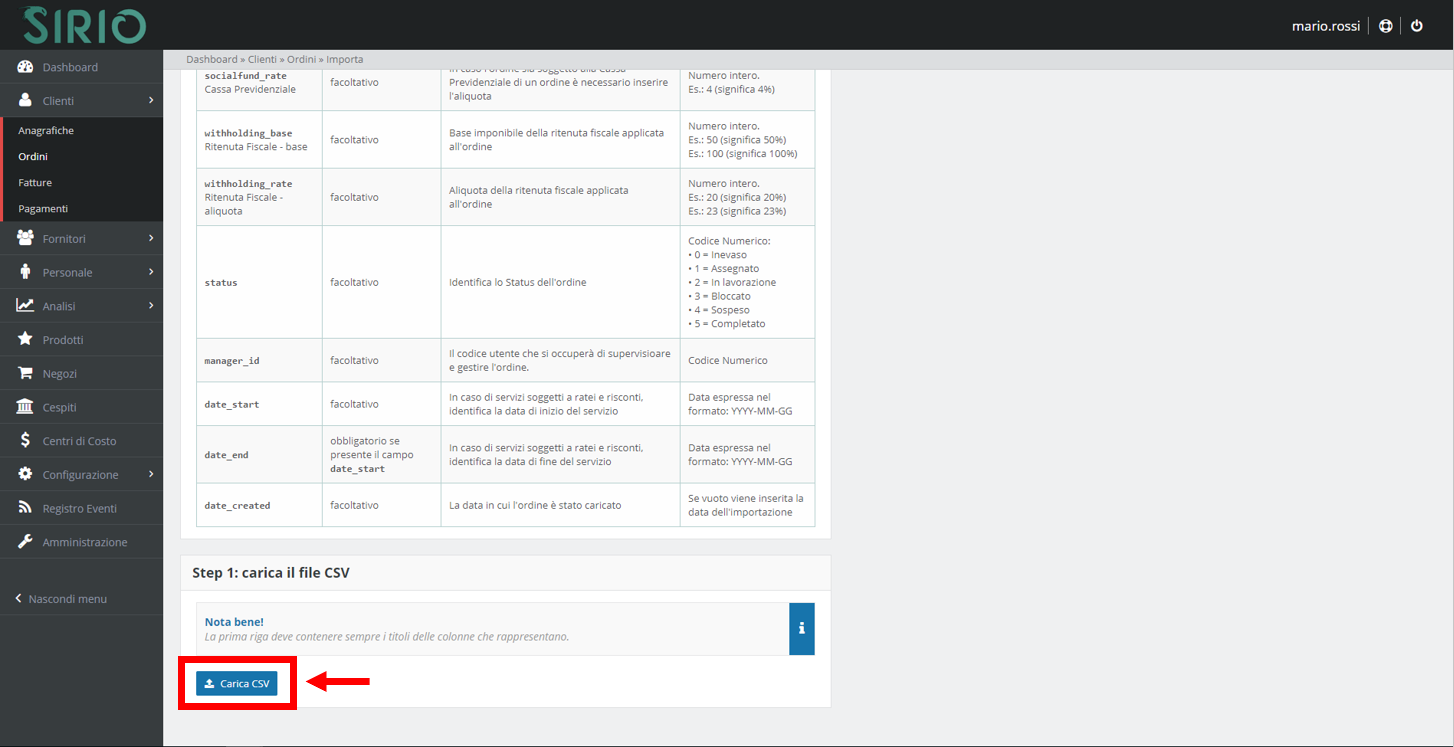Screen dimensions: 1454x747
Task: Click the Cespiti bank building icon
Action: [x=25, y=407]
